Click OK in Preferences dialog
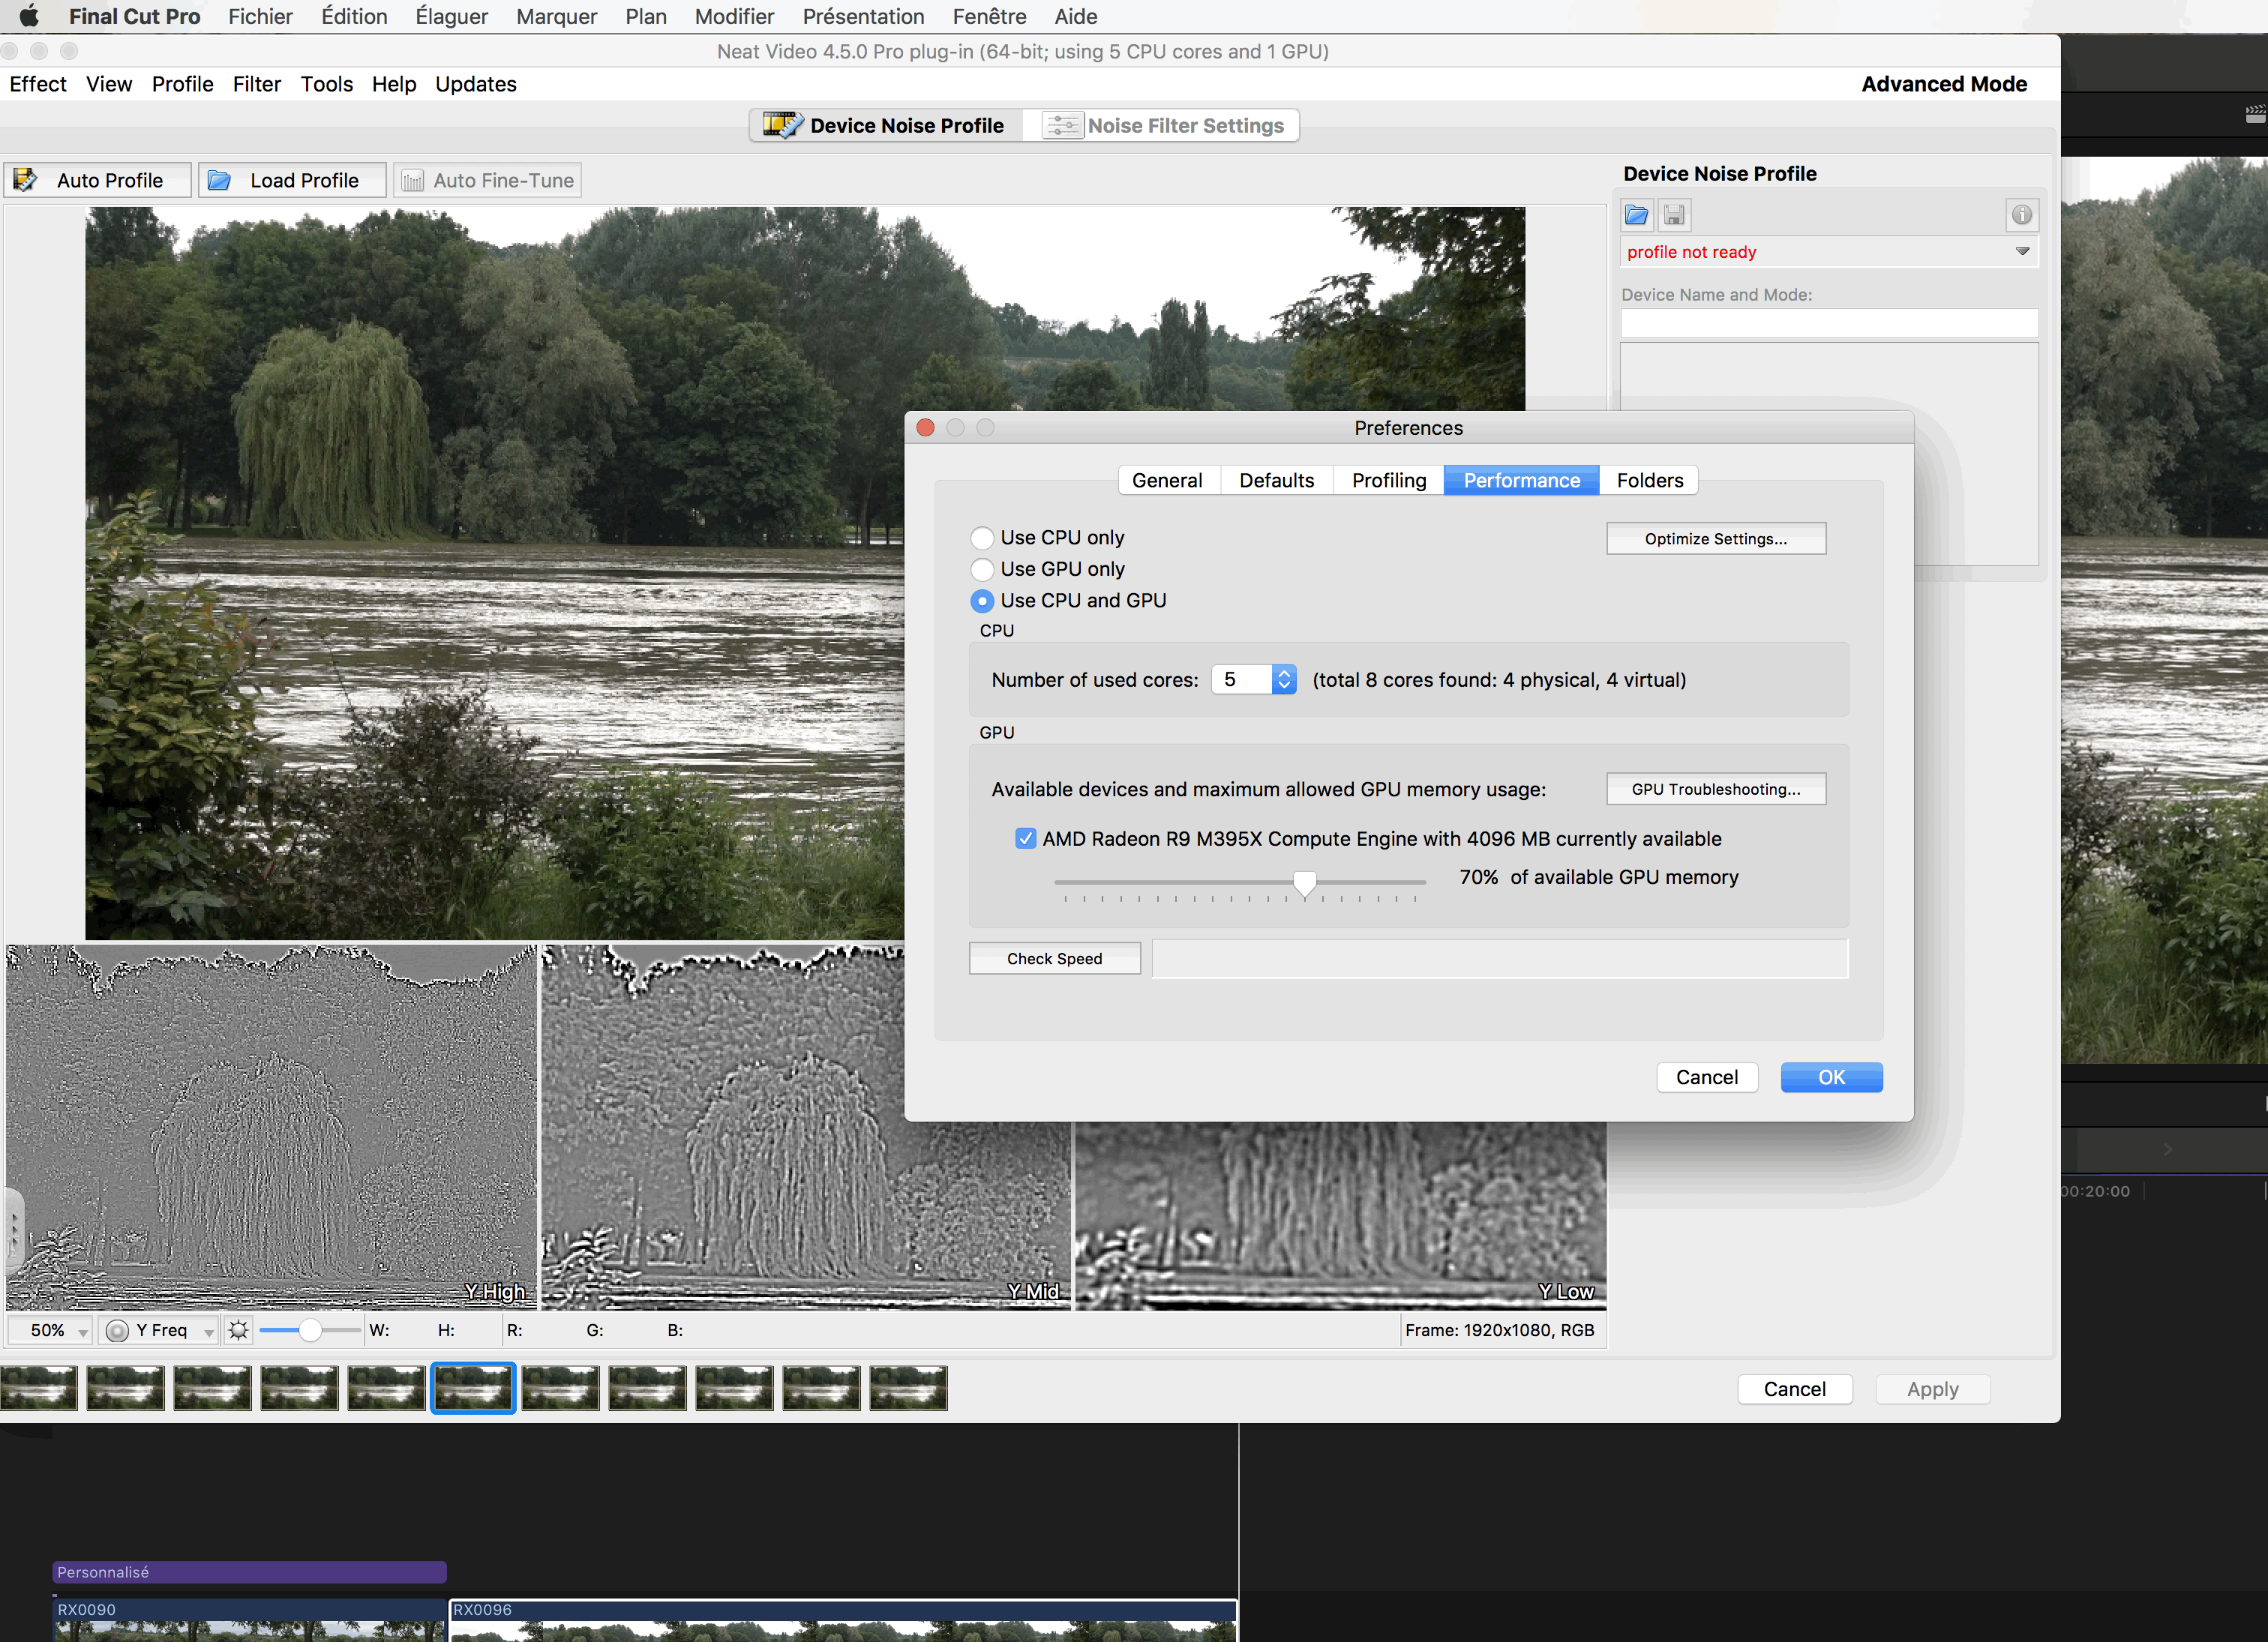Viewport: 2268px width, 1642px height. tap(1831, 1077)
